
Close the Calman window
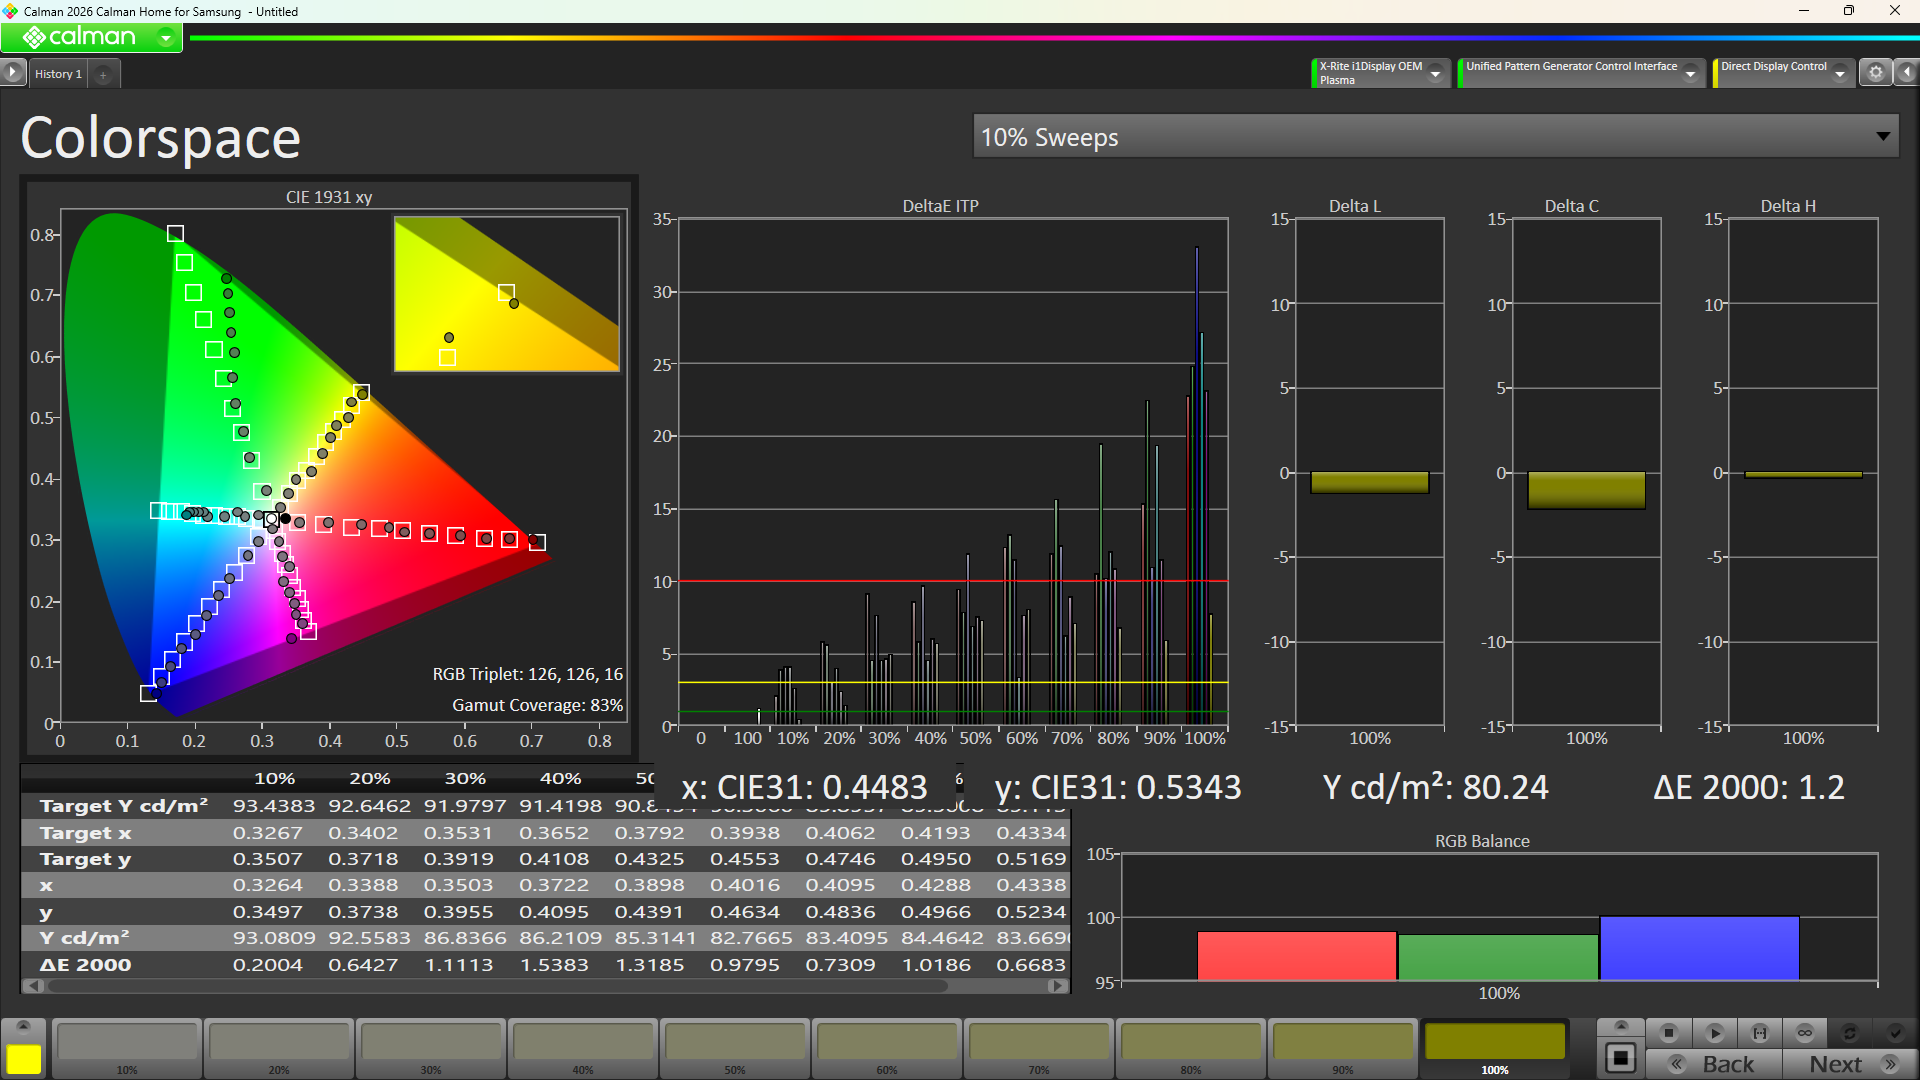coord(1895,11)
